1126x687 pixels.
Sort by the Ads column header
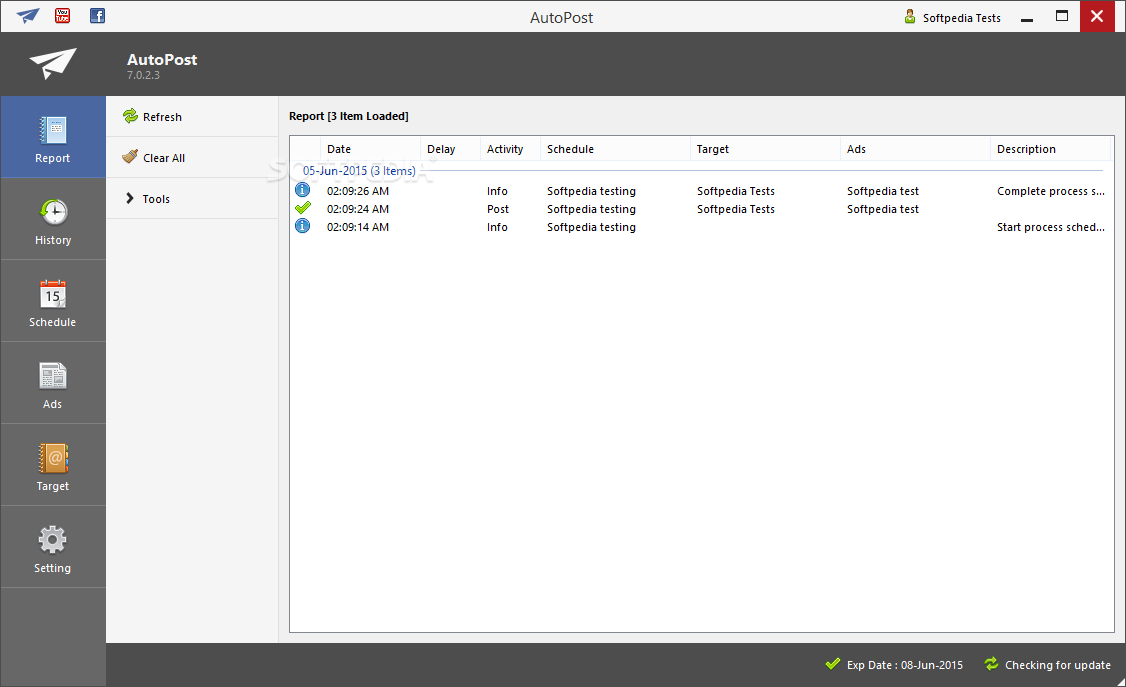(915, 149)
